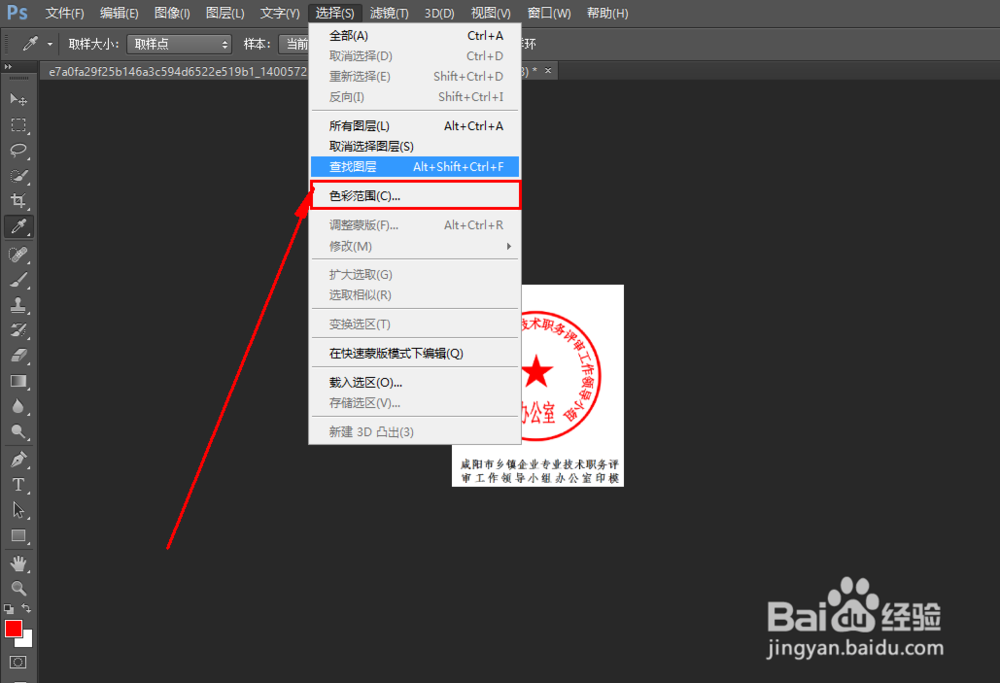The height and width of the screenshot is (683, 1000).
Task: Select the Horizontal Type tool
Action: [18, 485]
